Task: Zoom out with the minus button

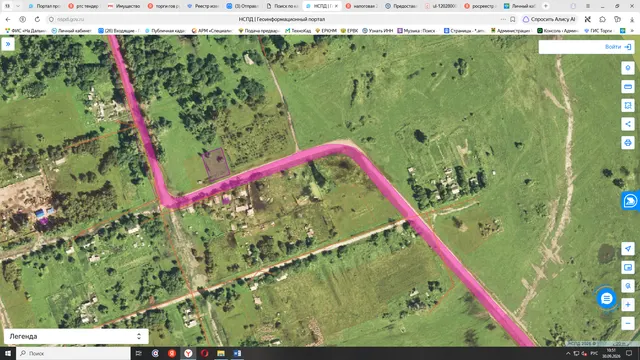Action: [x=628, y=323]
